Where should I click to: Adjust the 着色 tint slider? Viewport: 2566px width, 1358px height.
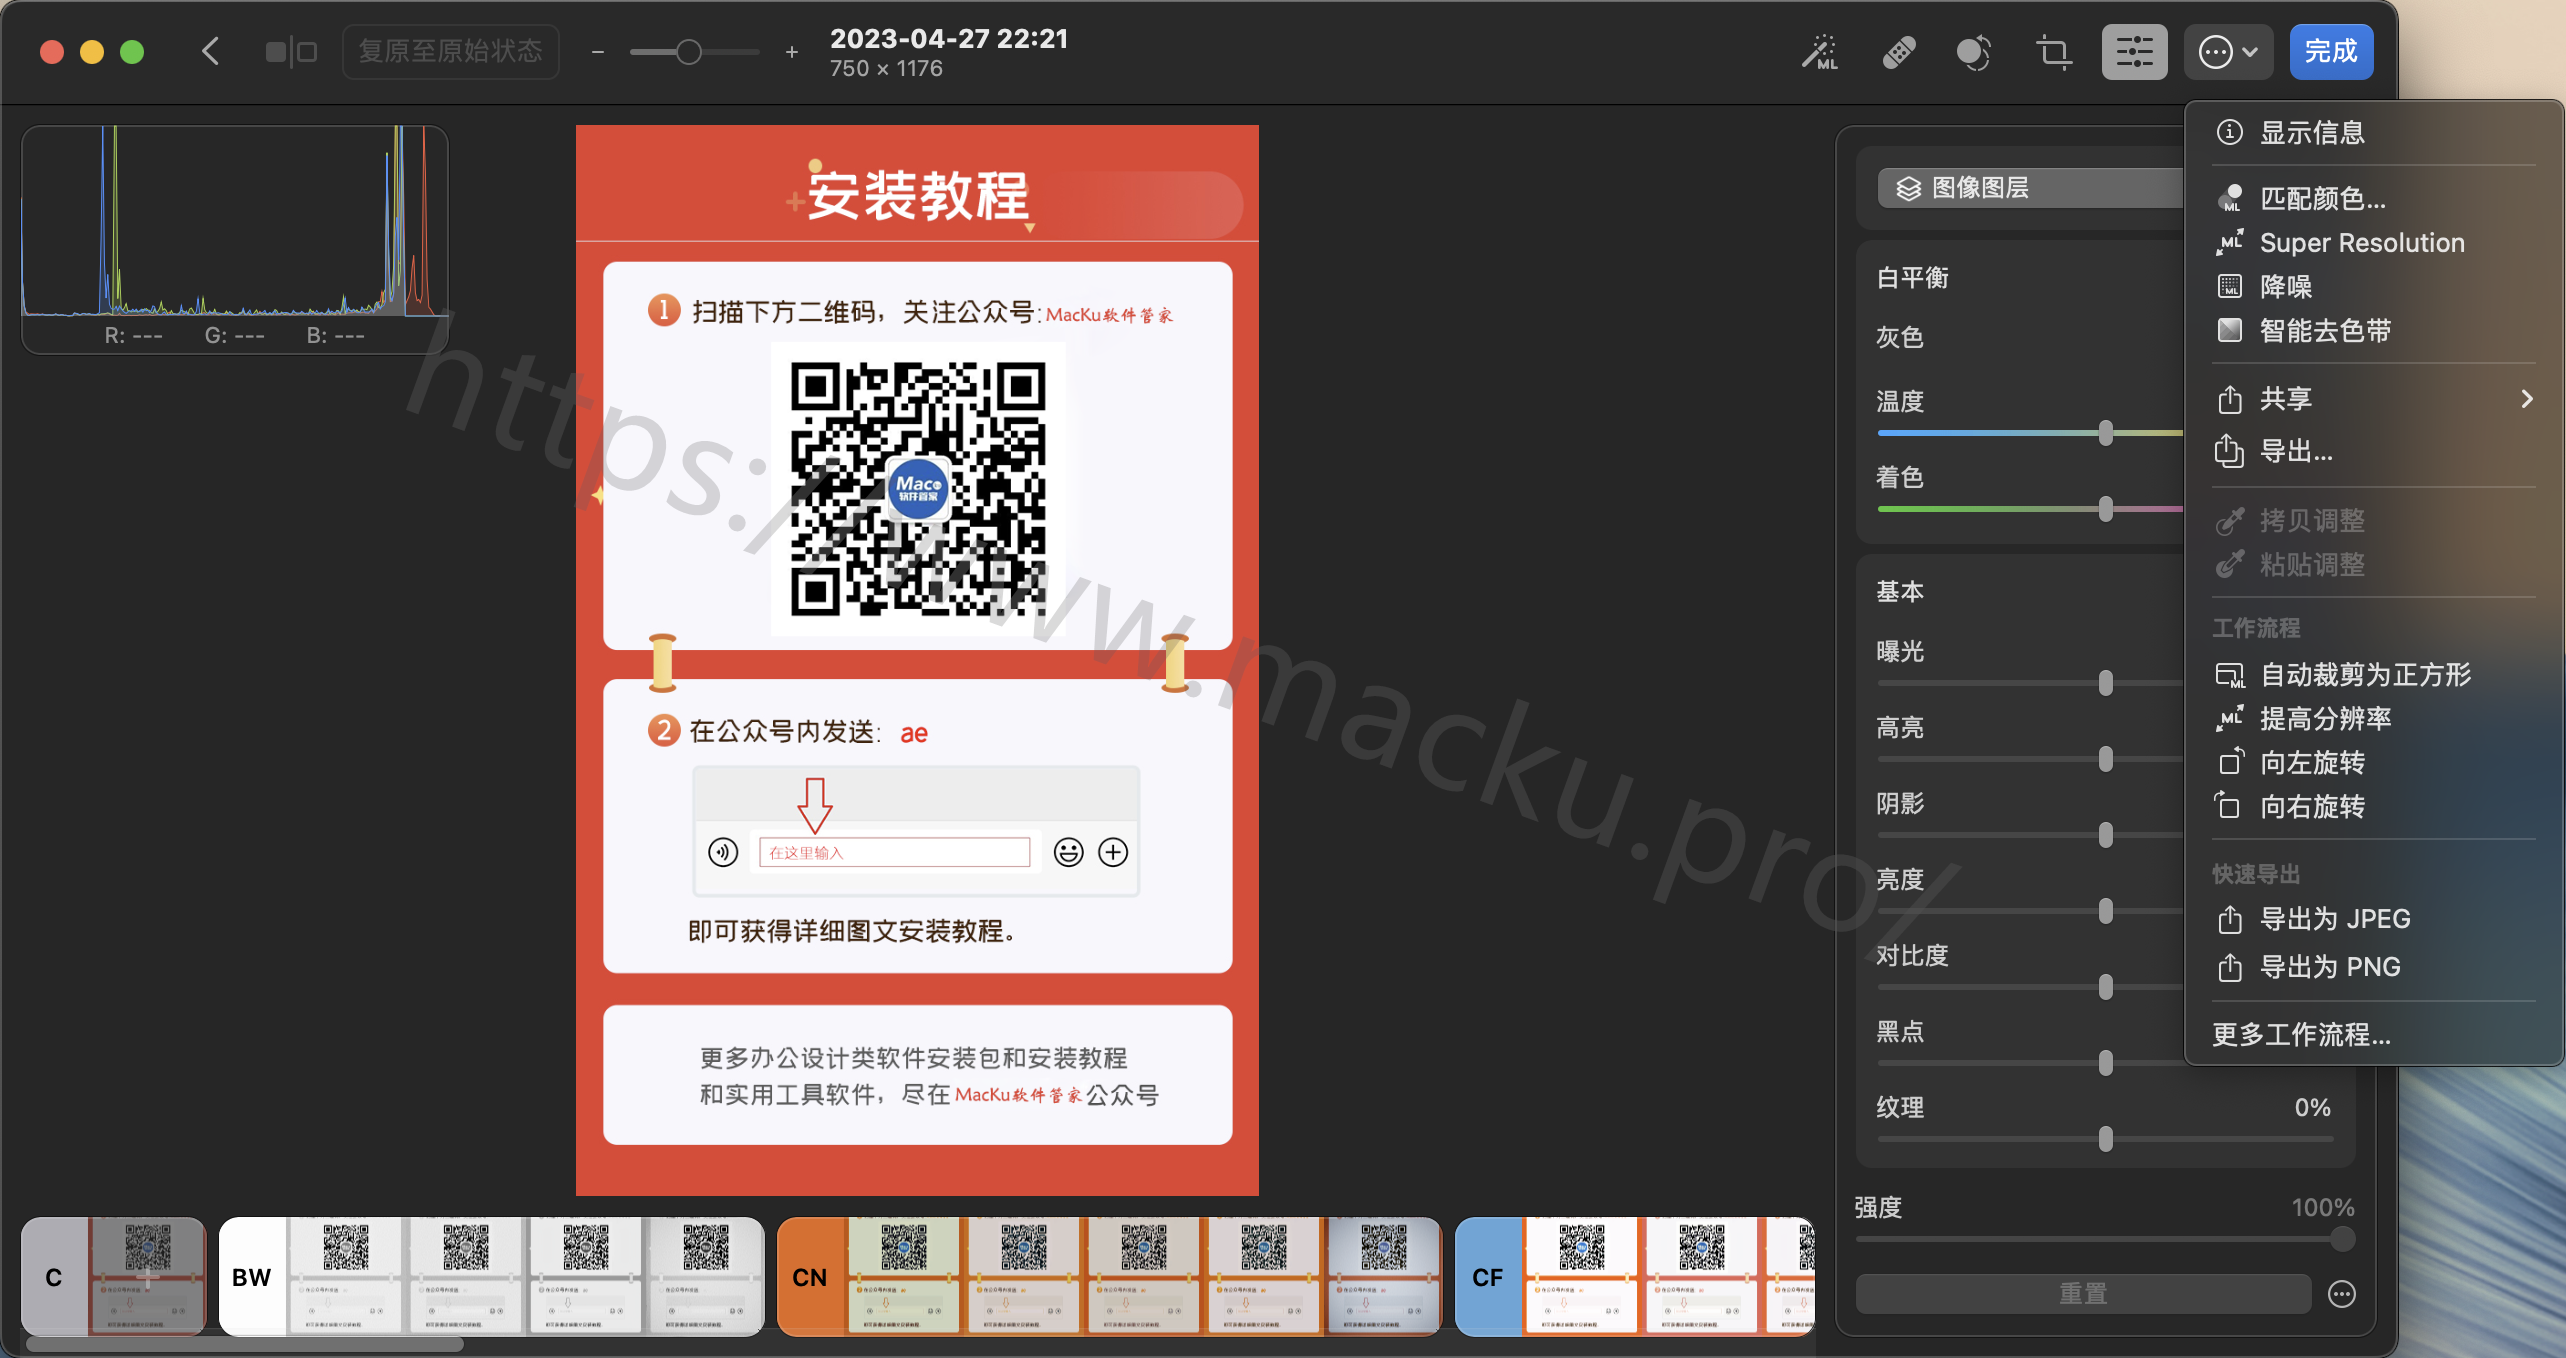click(x=2105, y=509)
